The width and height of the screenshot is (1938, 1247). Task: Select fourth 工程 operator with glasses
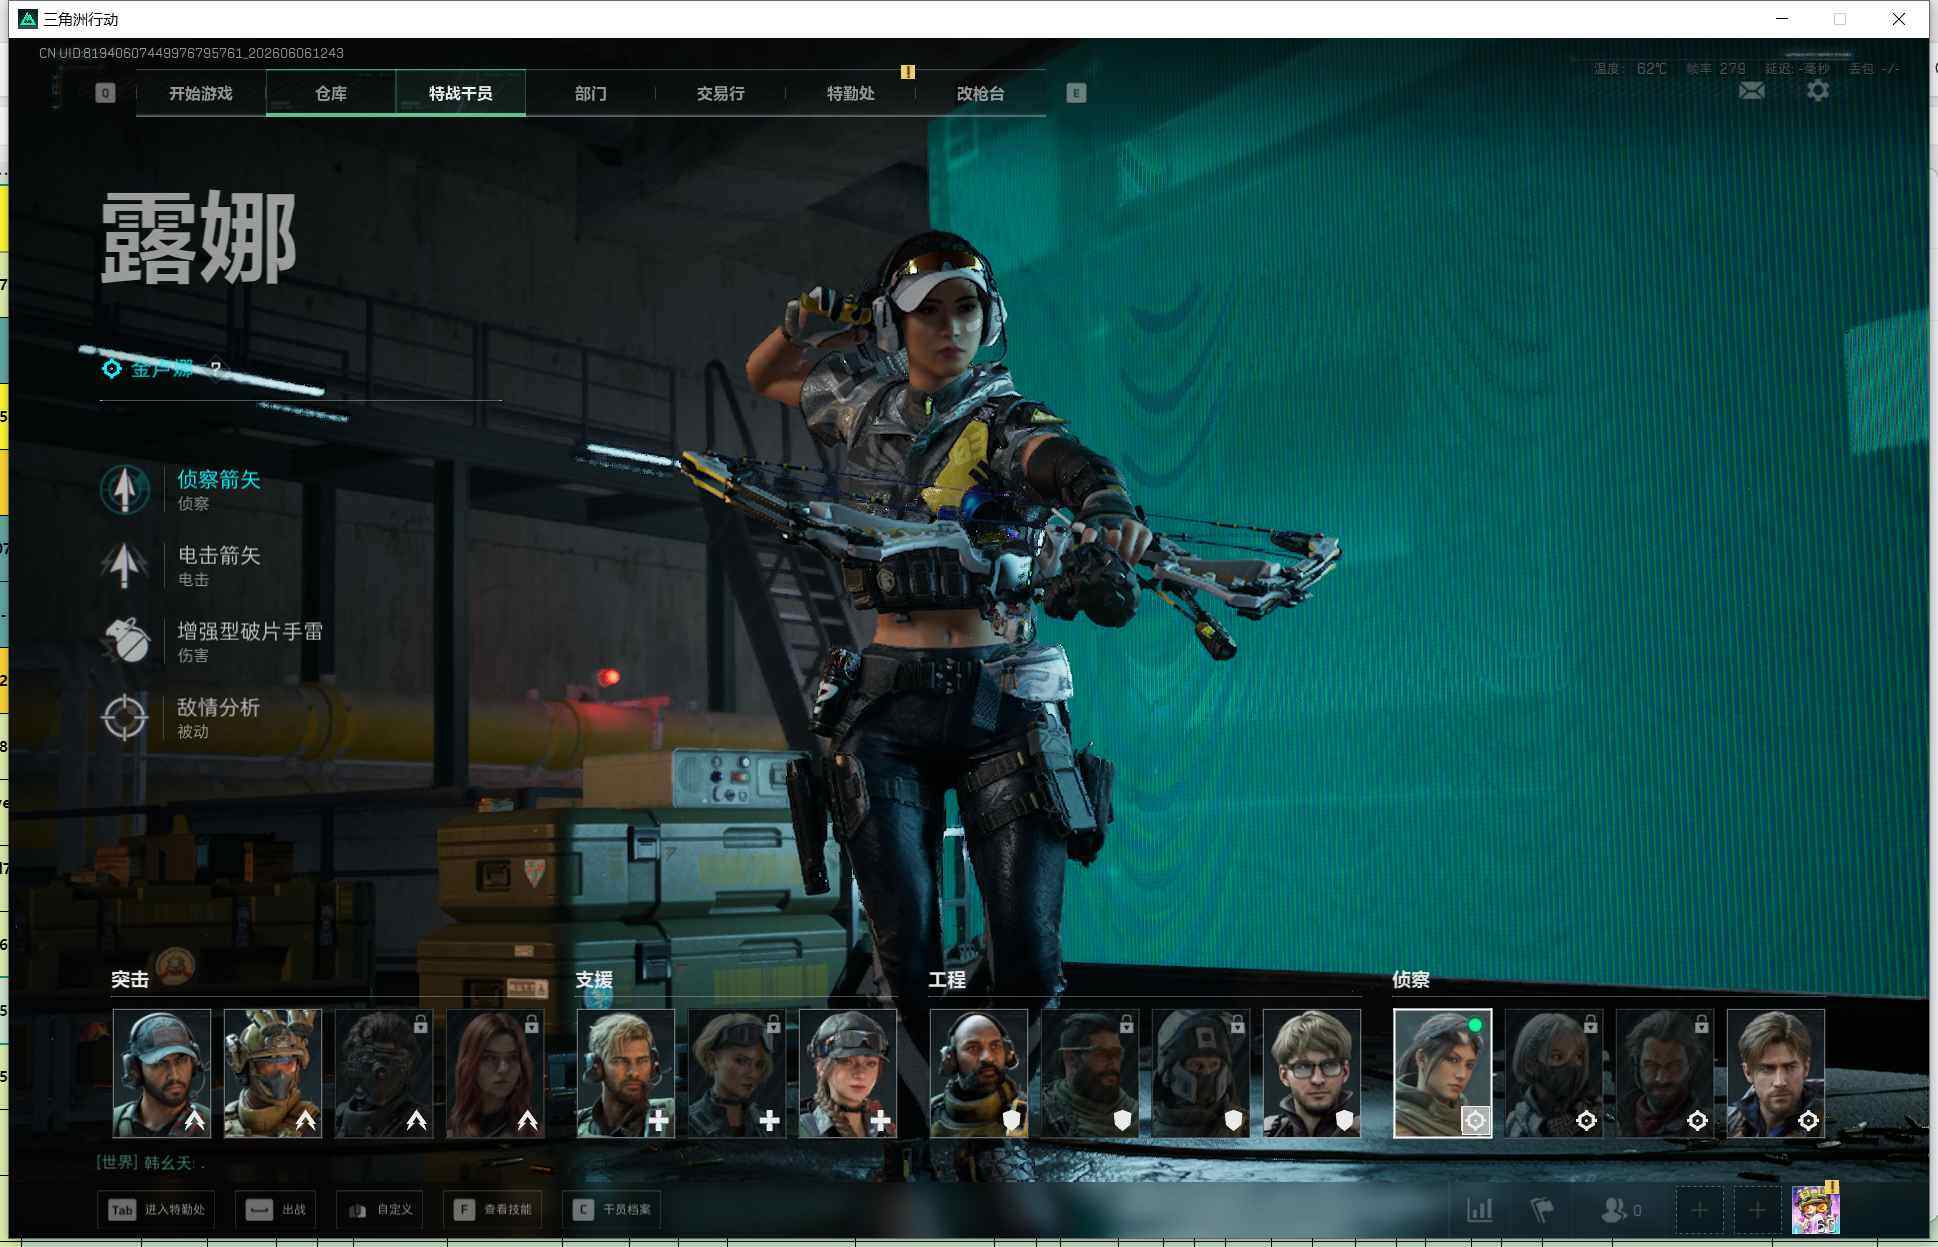tap(1312, 1073)
